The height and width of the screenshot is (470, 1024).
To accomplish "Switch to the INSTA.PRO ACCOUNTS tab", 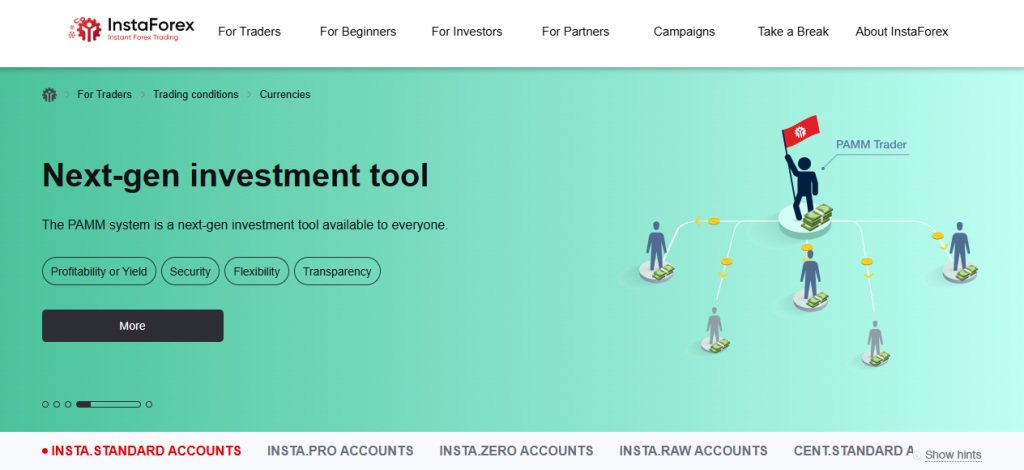I will (x=340, y=451).
